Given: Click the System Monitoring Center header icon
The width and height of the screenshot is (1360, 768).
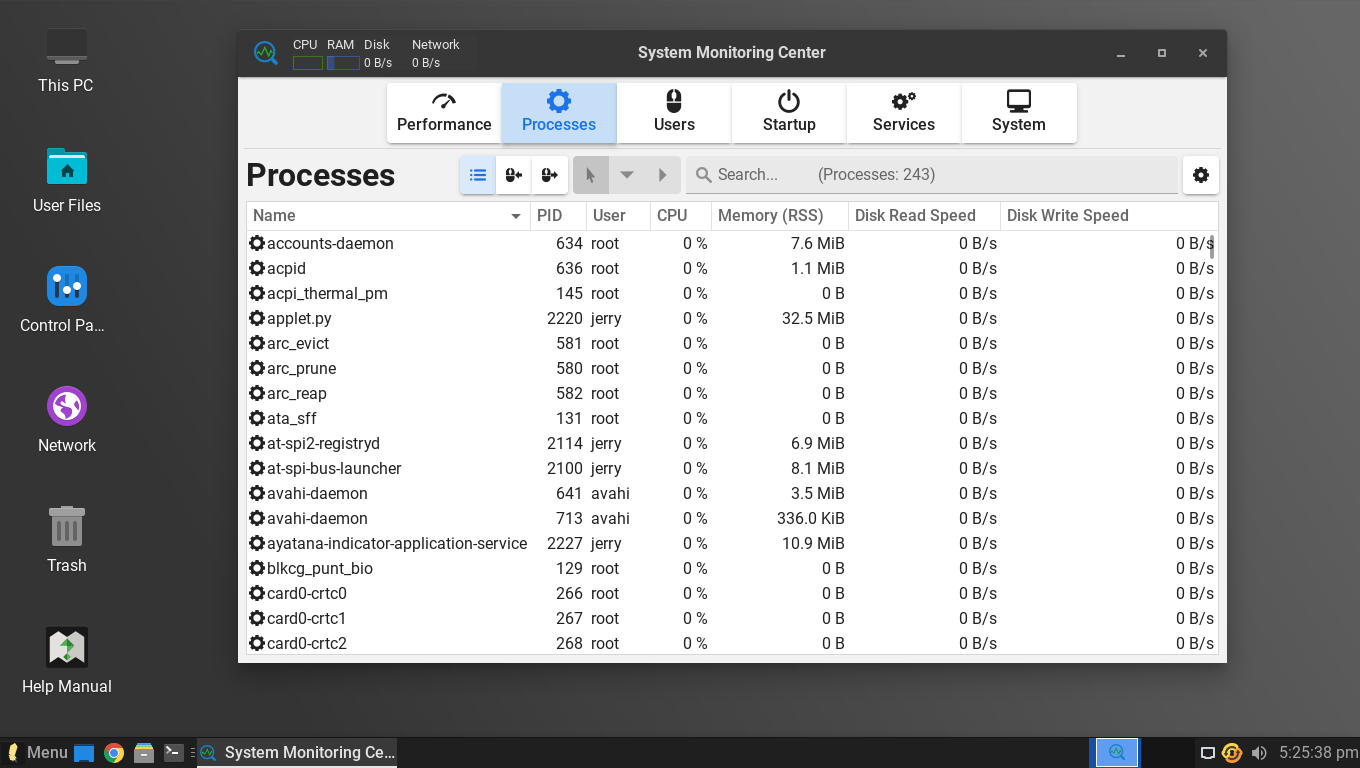Looking at the screenshot, I should pos(265,53).
